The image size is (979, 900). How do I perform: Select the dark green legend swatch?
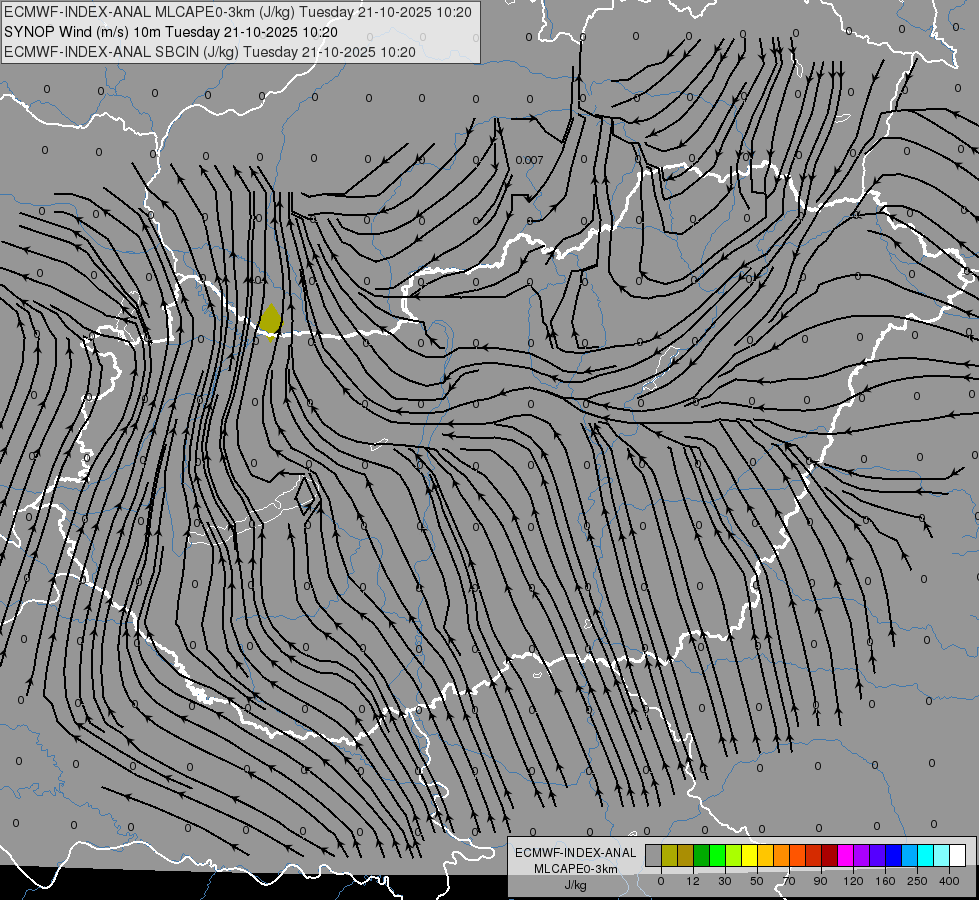coord(702,855)
